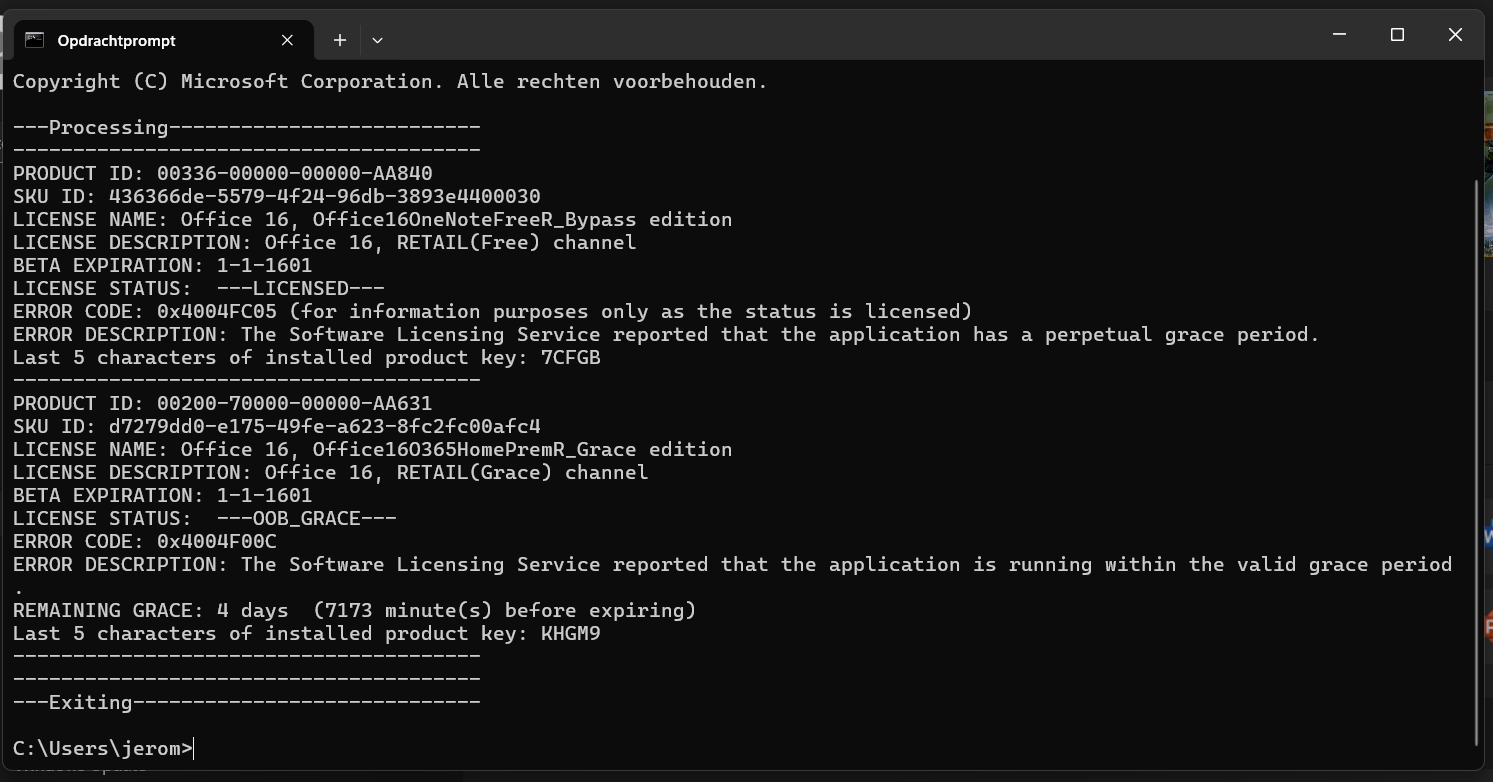This screenshot has width=1493, height=782.
Task: Close the Opdrachtprompt tab
Action: coord(287,40)
